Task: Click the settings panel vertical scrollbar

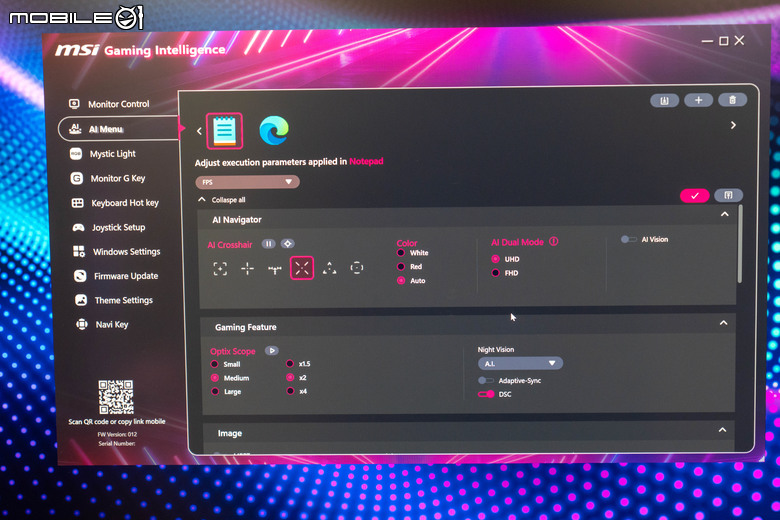Action: click(740, 244)
